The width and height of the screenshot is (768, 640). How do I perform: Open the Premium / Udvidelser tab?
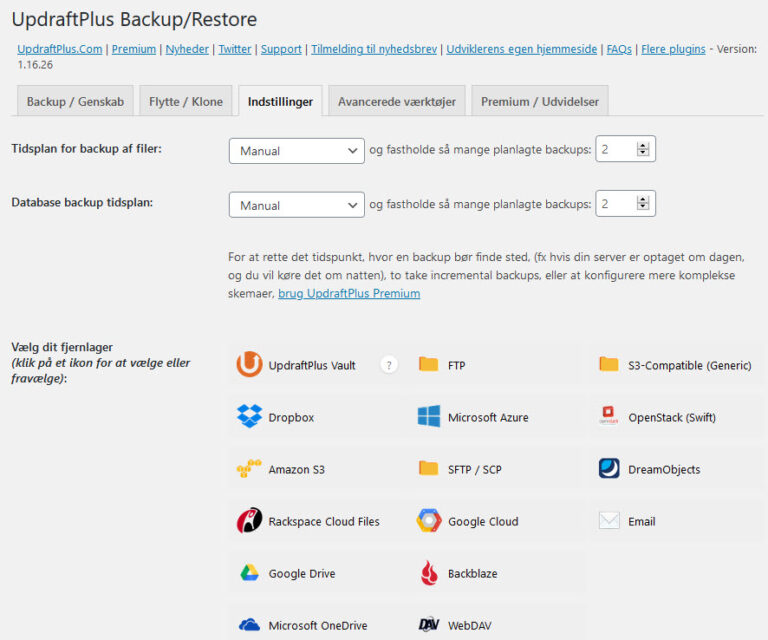pyautogui.click(x=540, y=101)
